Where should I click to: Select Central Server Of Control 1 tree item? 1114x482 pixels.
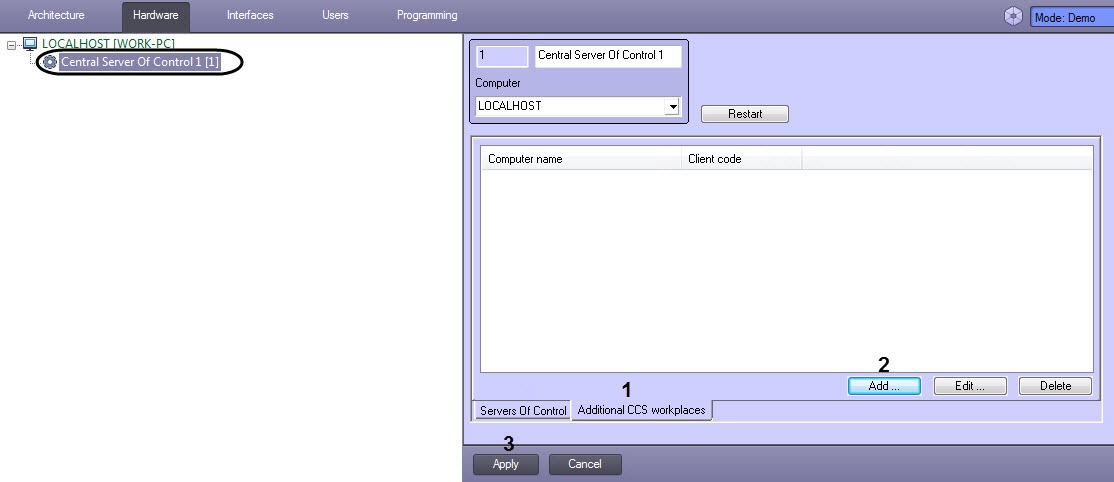coord(140,63)
